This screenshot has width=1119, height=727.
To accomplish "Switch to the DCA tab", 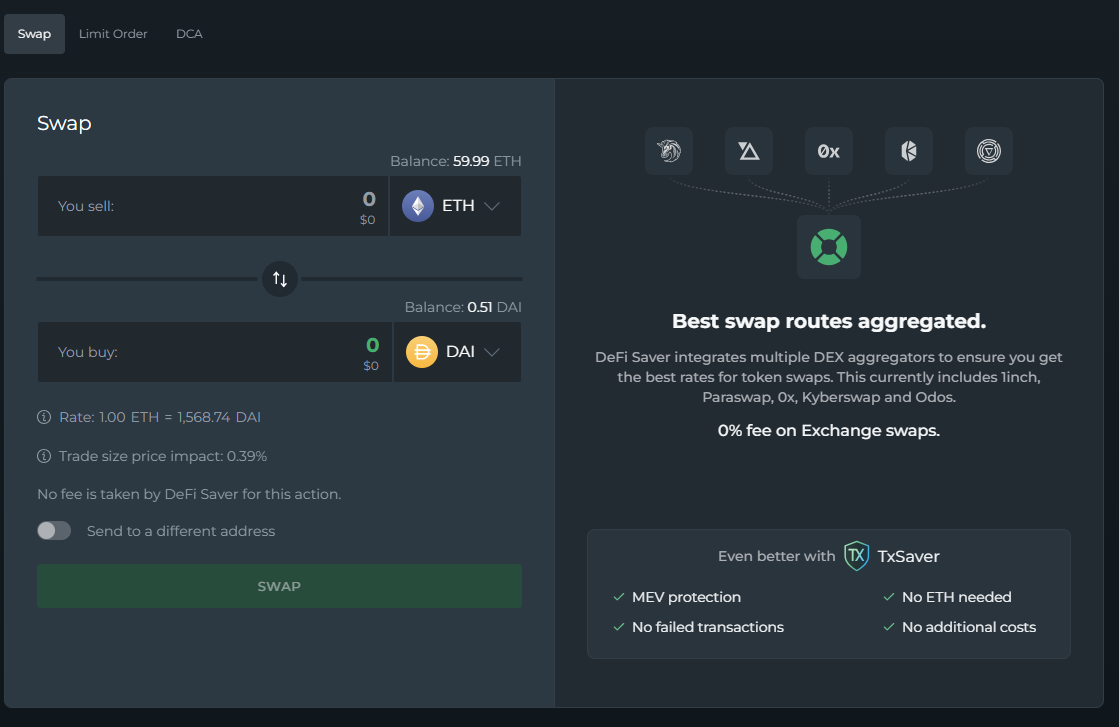I will click(x=189, y=34).
